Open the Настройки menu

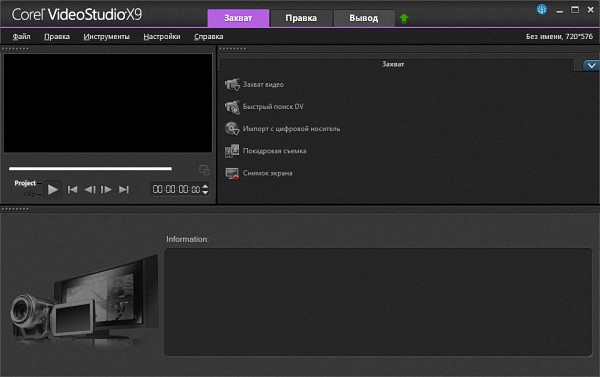pyautogui.click(x=161, y=36)
